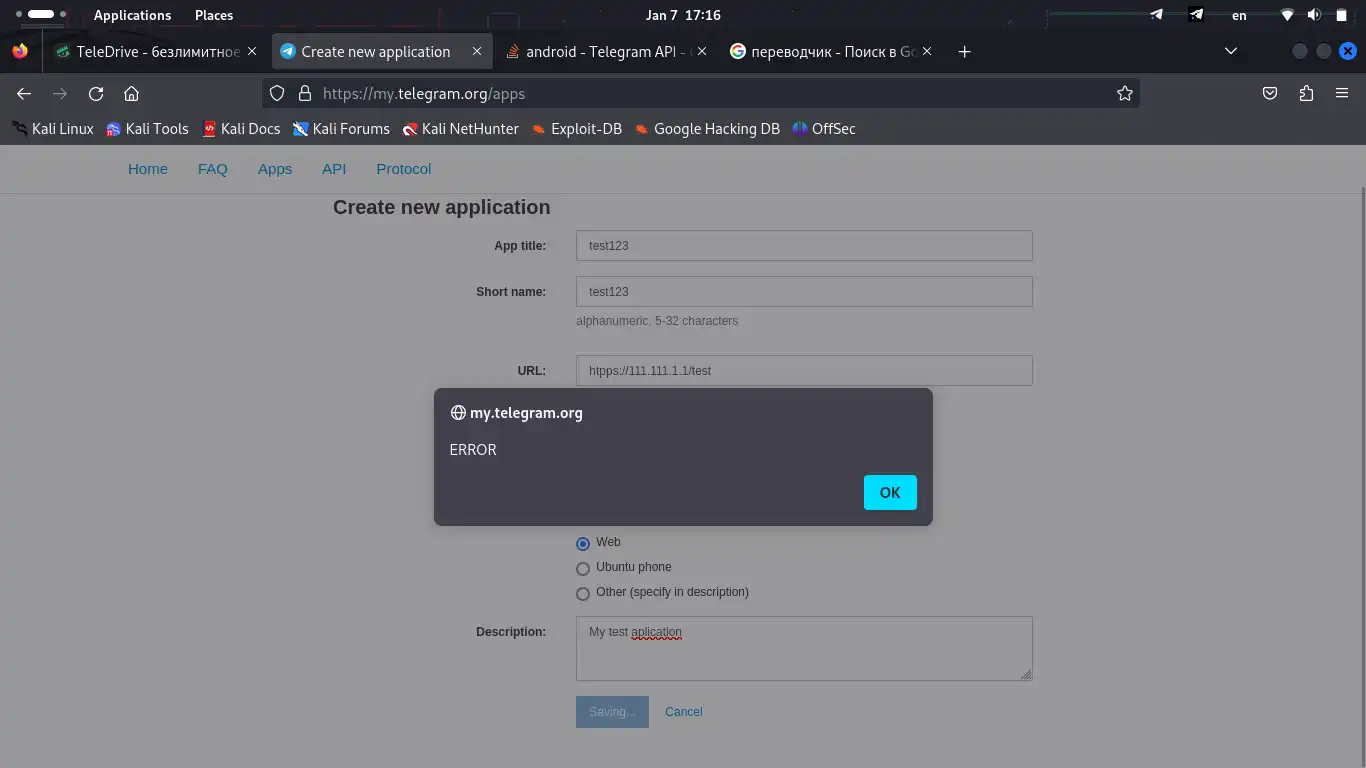Close the android - Telegram API tab
Screen dimensions: 1366x768
(x=701, y=51)
